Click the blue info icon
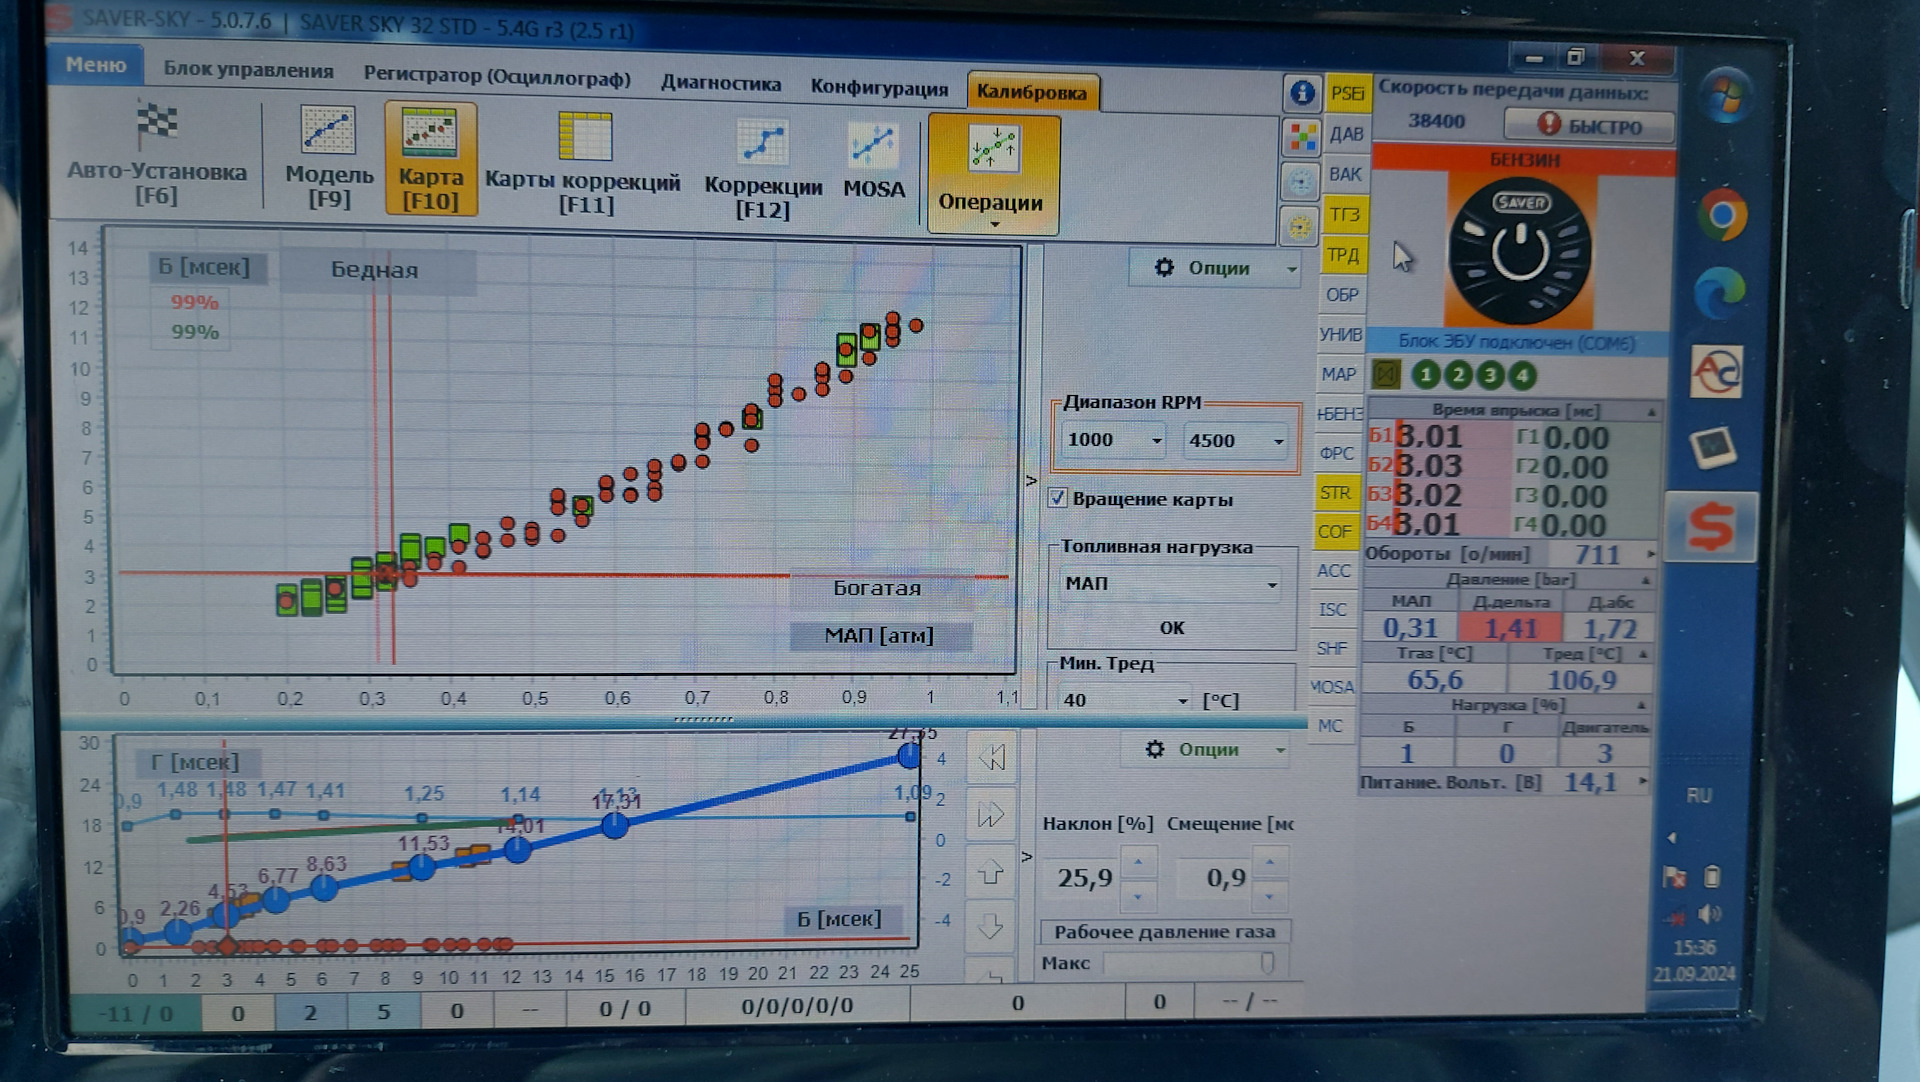The height and width of the screenshot is (1082, 1920). (1301, 93)
